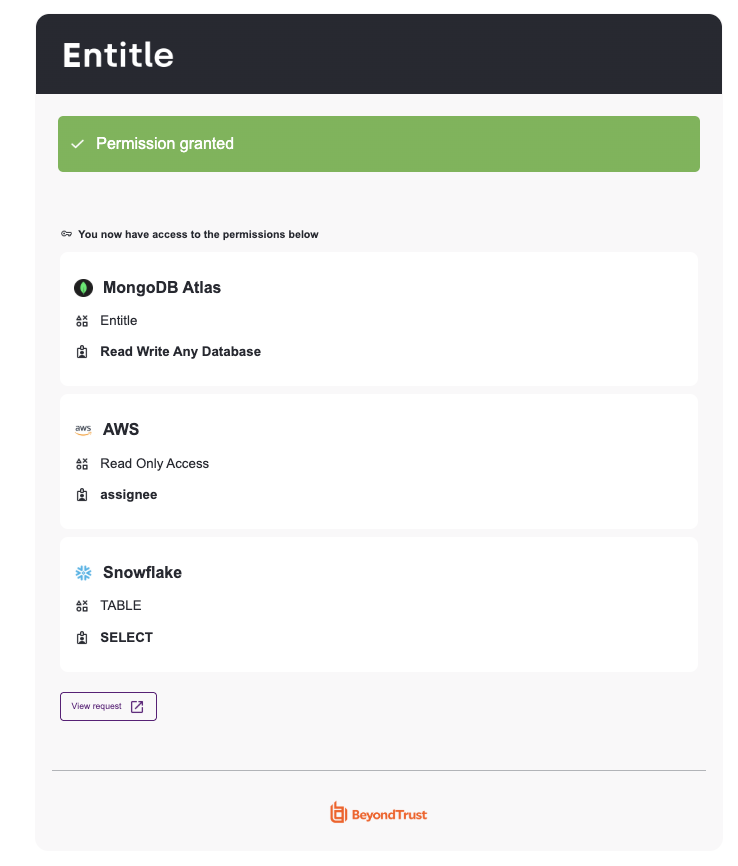This screenshot has height=866, width=738.
Task: Click the resource icon beside Read Only Access
Action: tap(82, 464)
